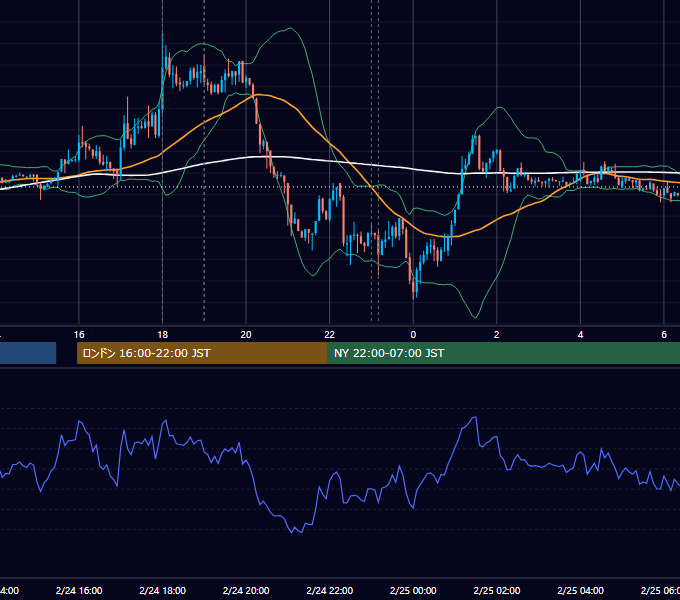Select the 22 hour label on the price chart axis

[x=330, y=335]
